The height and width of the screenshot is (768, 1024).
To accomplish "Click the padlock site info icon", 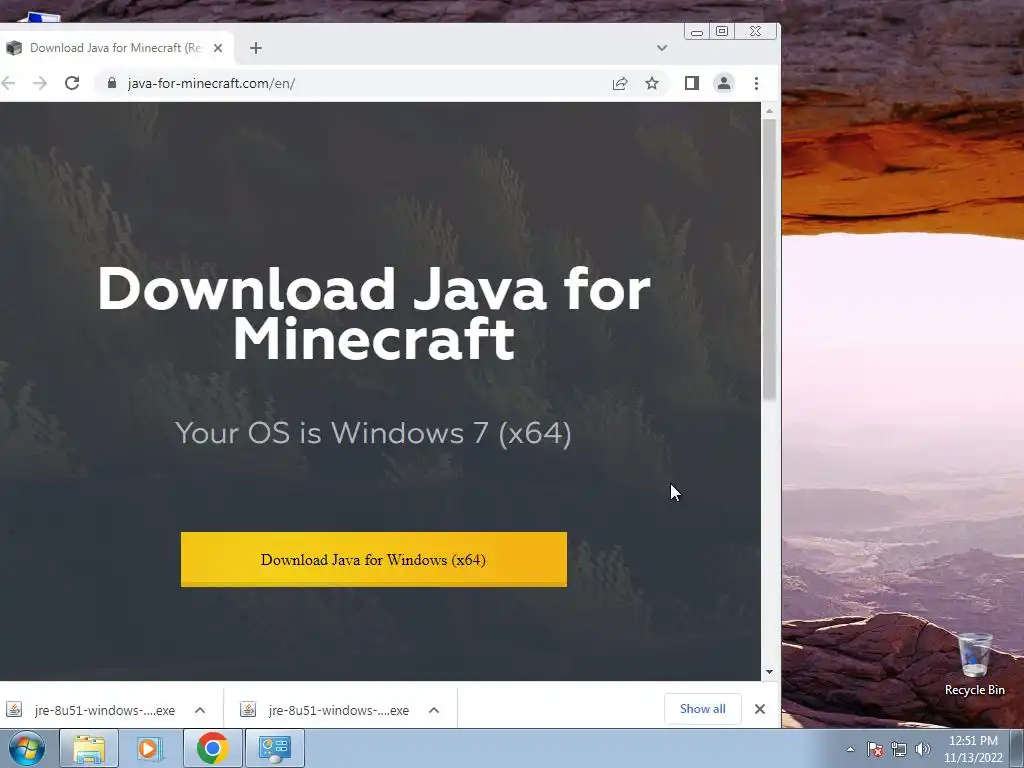I will pos(112,83).
